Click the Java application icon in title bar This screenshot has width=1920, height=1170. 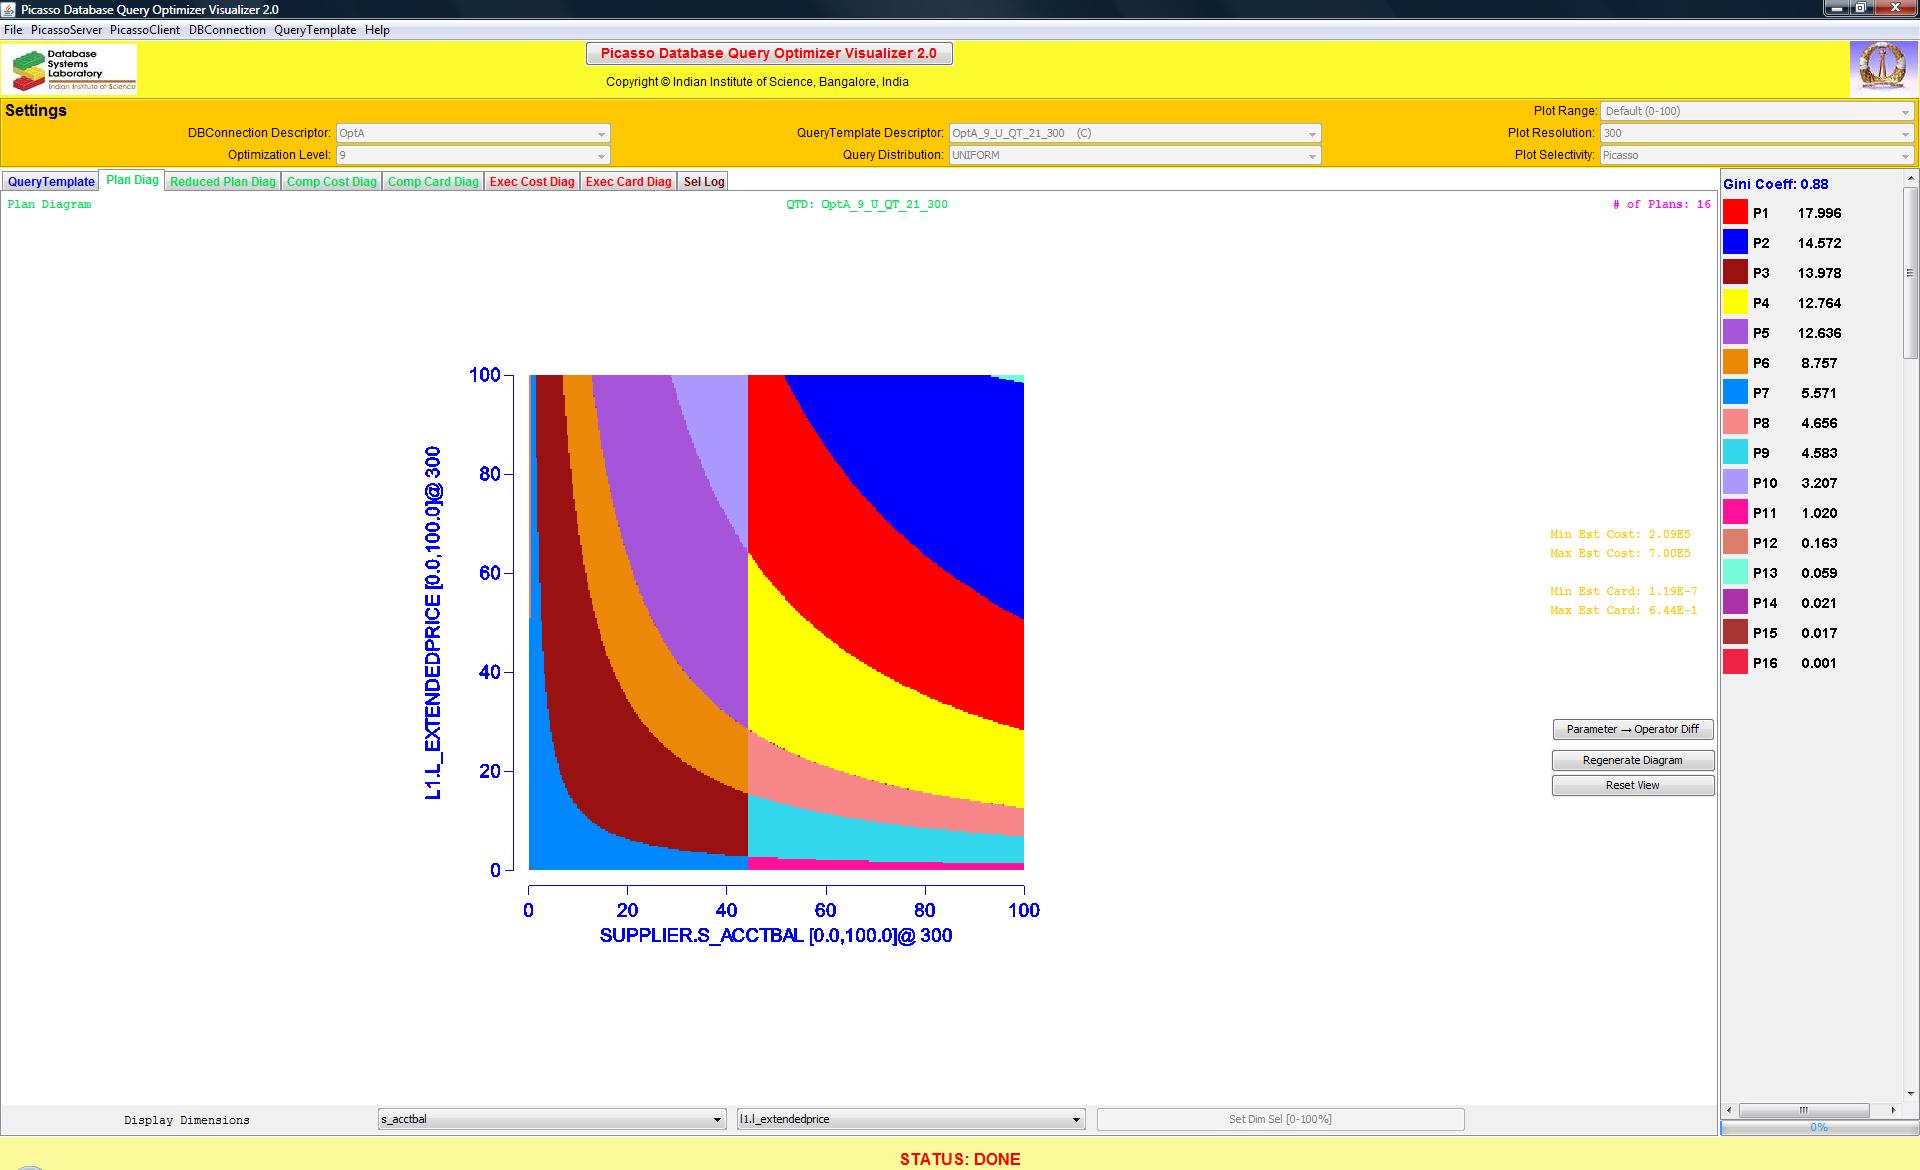click(10, 9)
